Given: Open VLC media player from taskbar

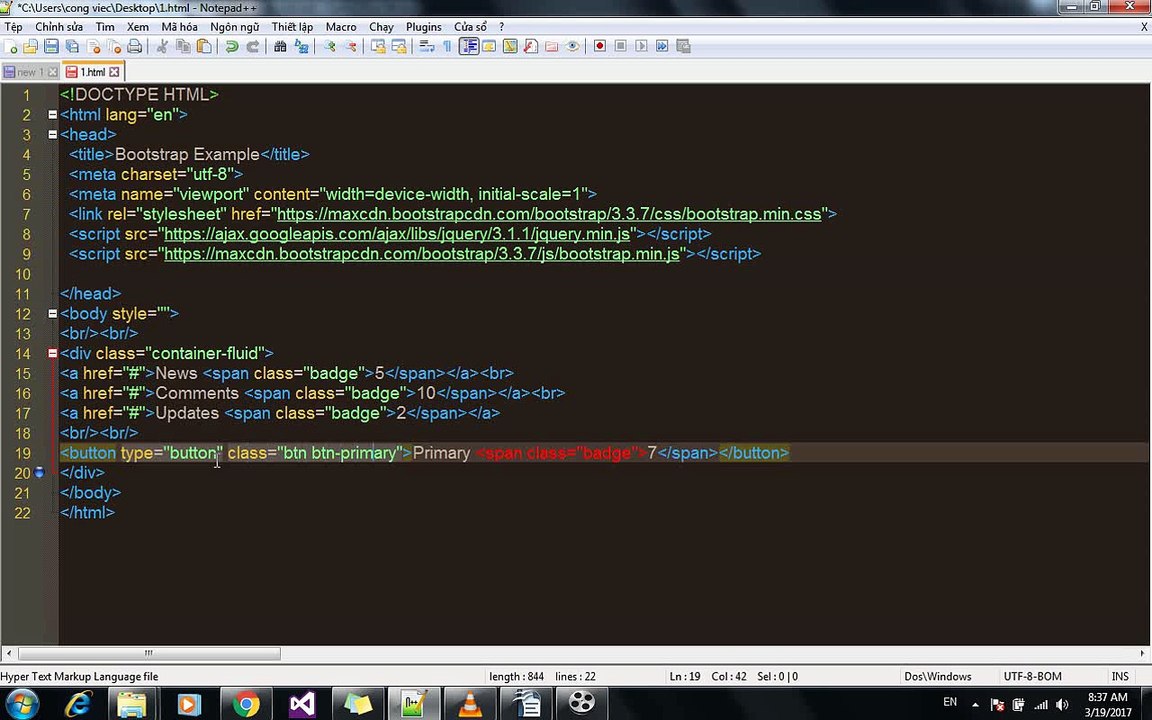Looking at the screenshot, I should 470,704.
